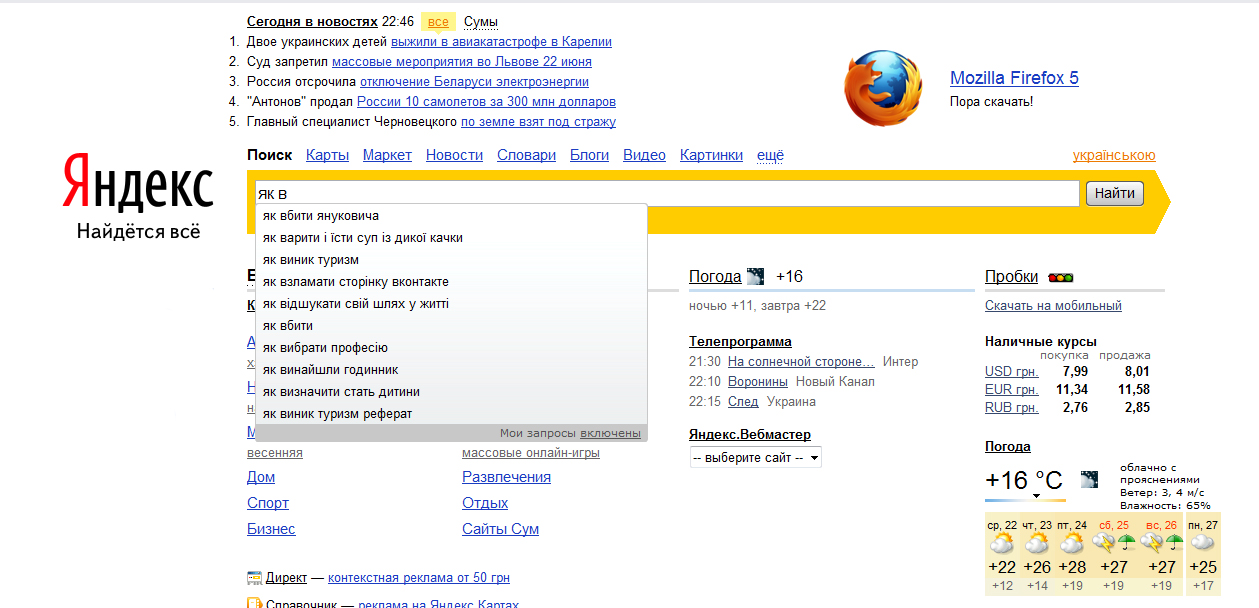
Task: Click RUB грн. currency link
Action: pos(1011,408)
